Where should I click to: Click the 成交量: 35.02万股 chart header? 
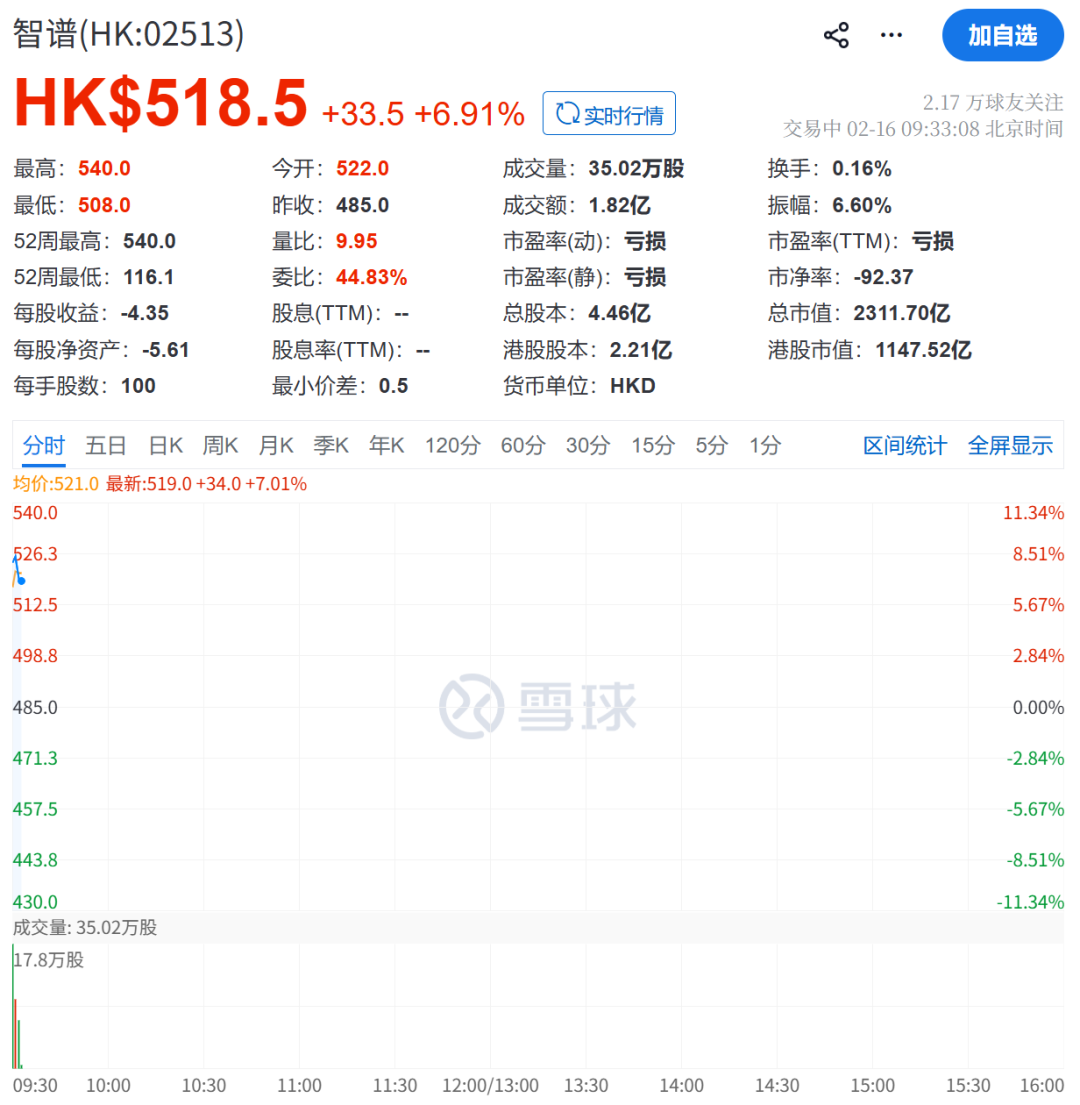85,928
